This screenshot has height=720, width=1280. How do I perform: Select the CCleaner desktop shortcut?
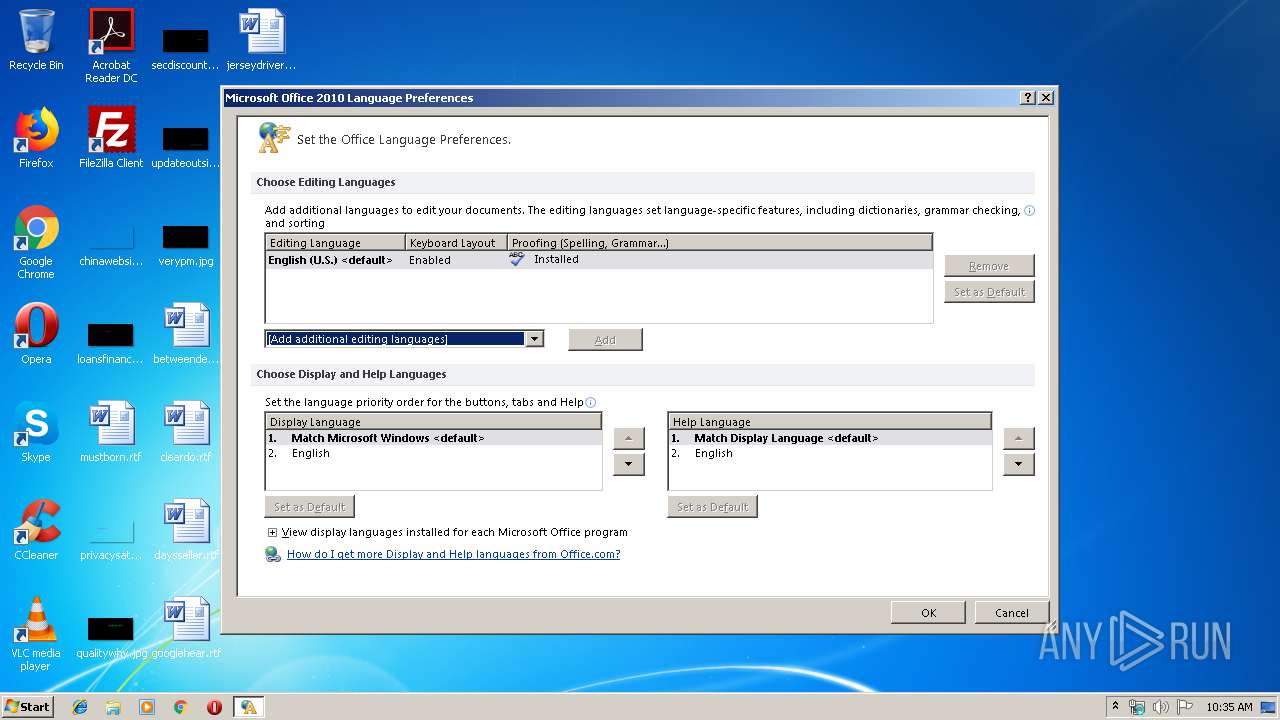pyautogui.click(x=36, y=530)
